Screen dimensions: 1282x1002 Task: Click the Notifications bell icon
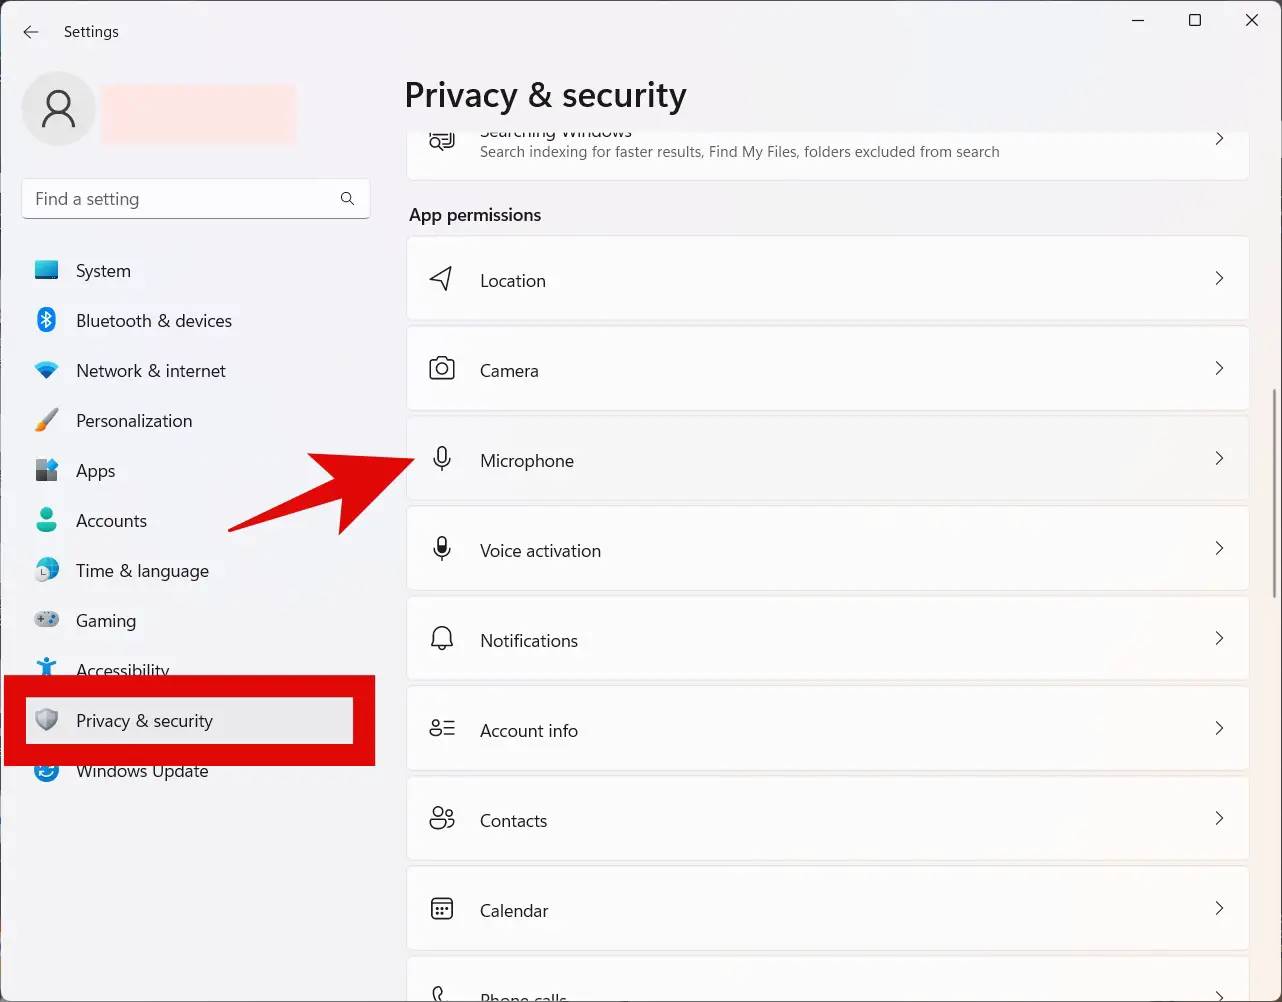point(441,639)
